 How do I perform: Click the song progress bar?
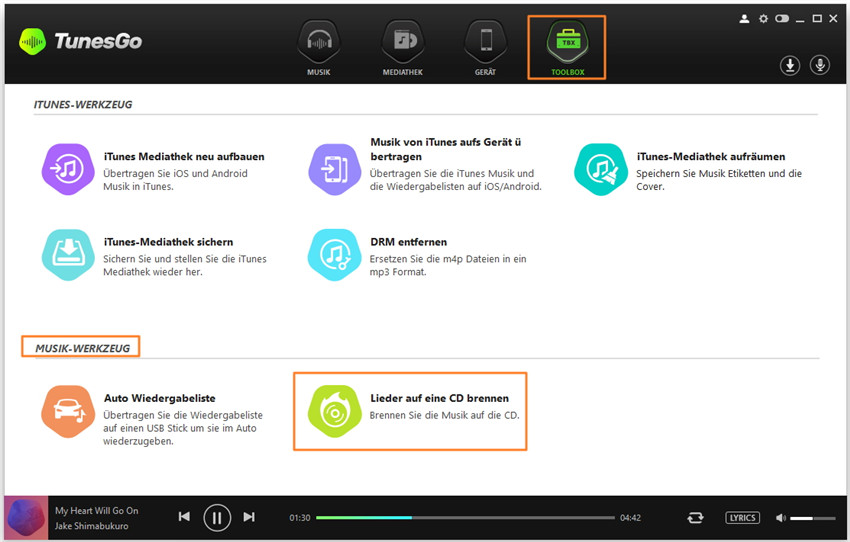[465, 518]
